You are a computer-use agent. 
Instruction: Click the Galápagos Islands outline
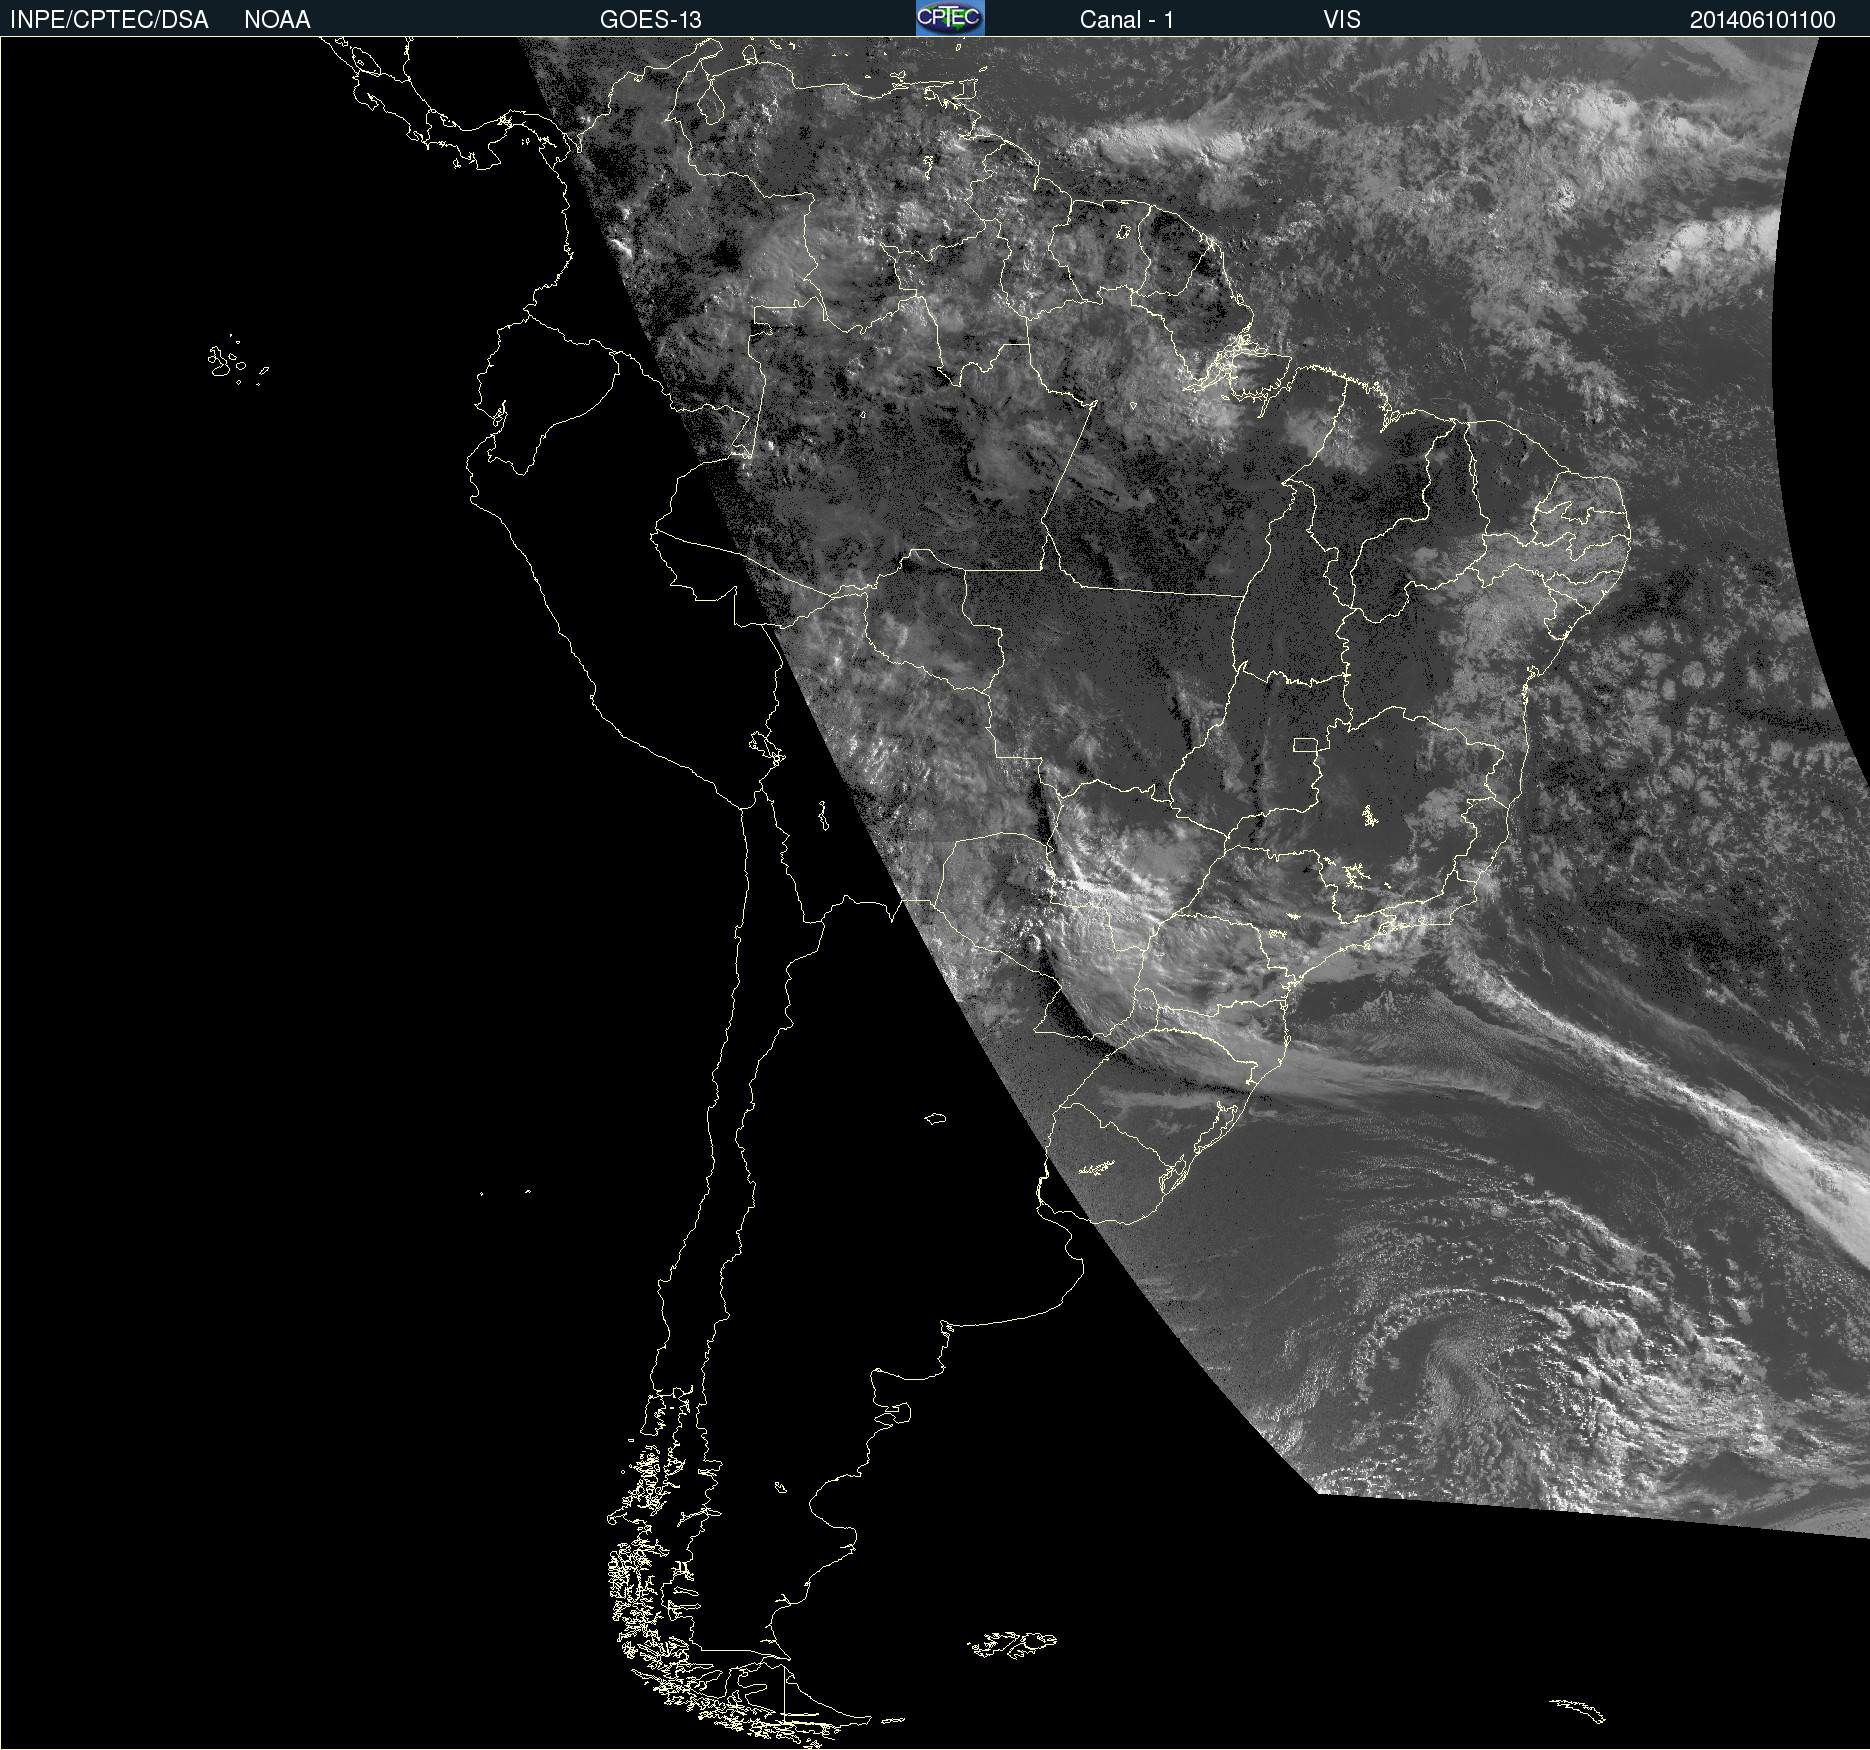pyautogui.click(x=224, y=361)
